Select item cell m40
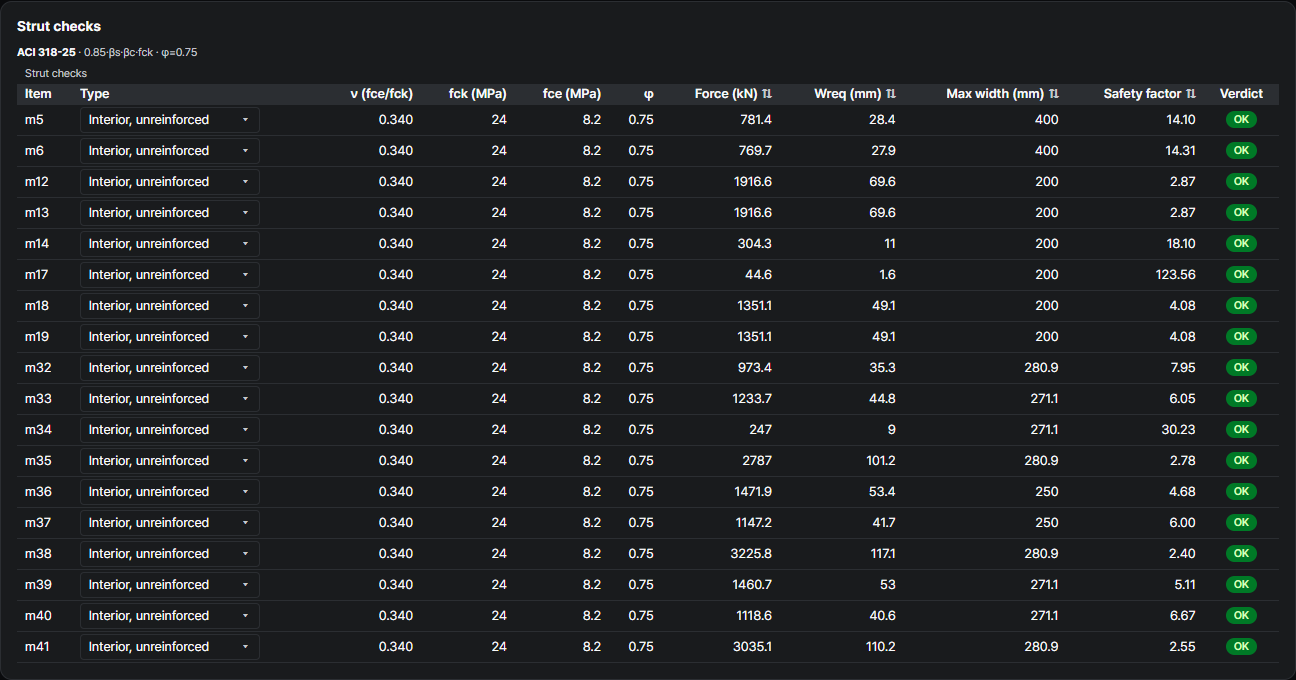The height and width of the screenshot is (680, 1296). tap(38, 616)
